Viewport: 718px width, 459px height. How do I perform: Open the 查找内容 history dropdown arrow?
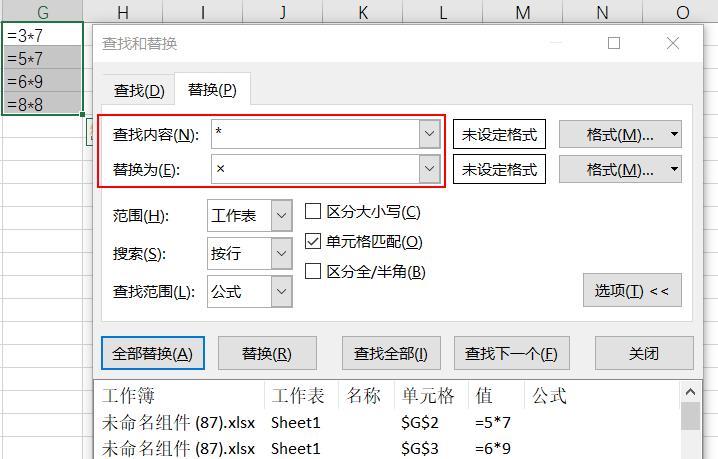pos(430,134)
